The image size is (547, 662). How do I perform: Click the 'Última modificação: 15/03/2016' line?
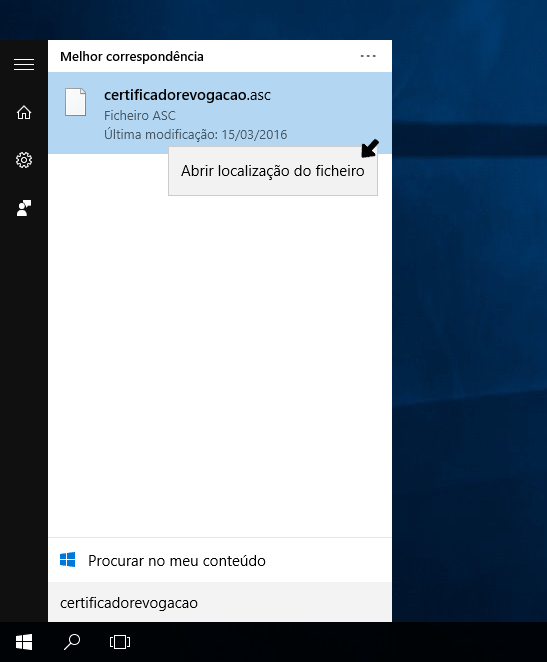195,135
